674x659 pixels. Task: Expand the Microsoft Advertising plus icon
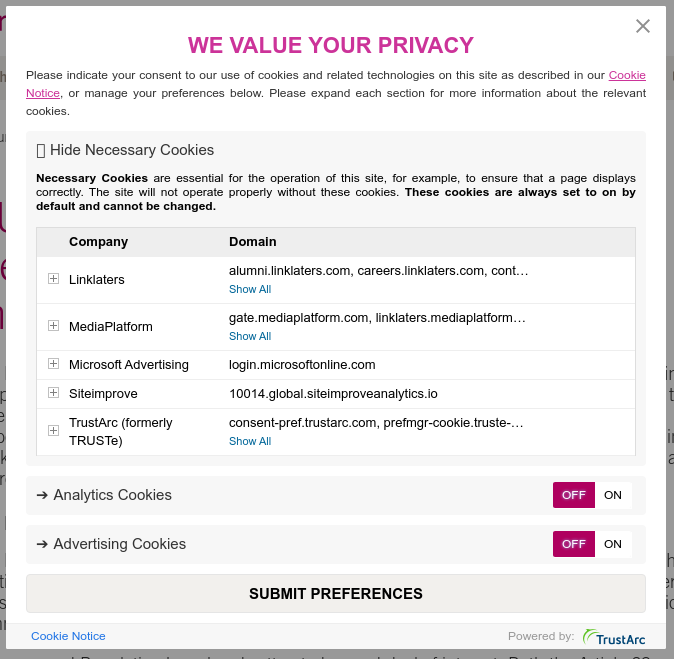(x=53, y=364)
